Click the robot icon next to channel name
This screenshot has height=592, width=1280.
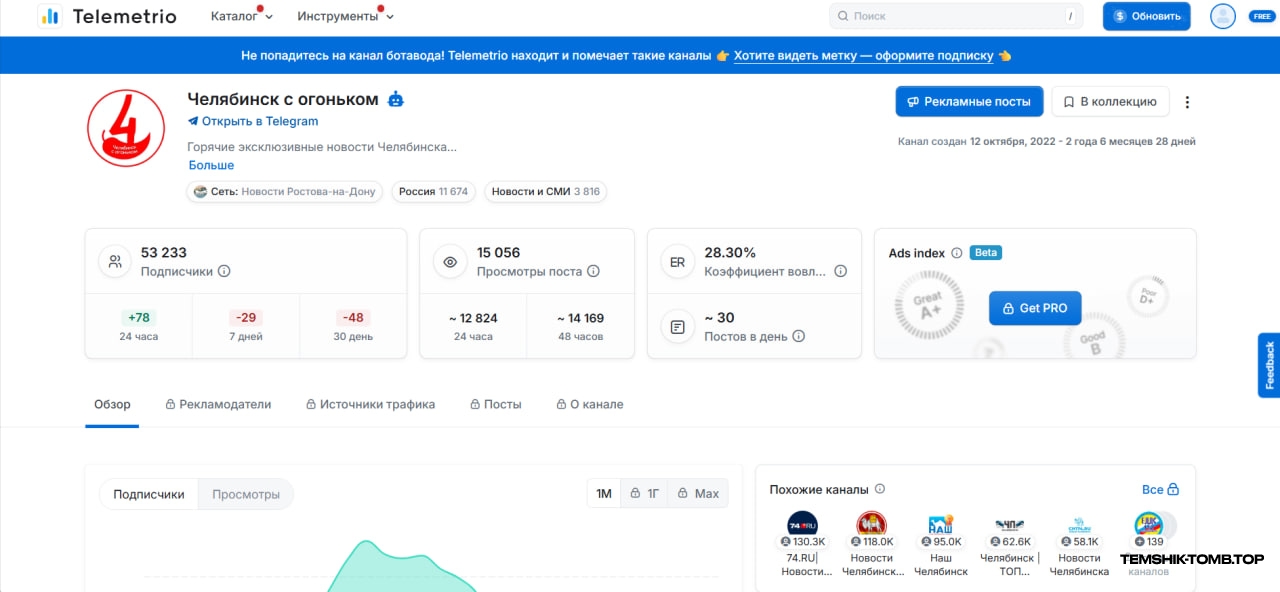[396, 99]
